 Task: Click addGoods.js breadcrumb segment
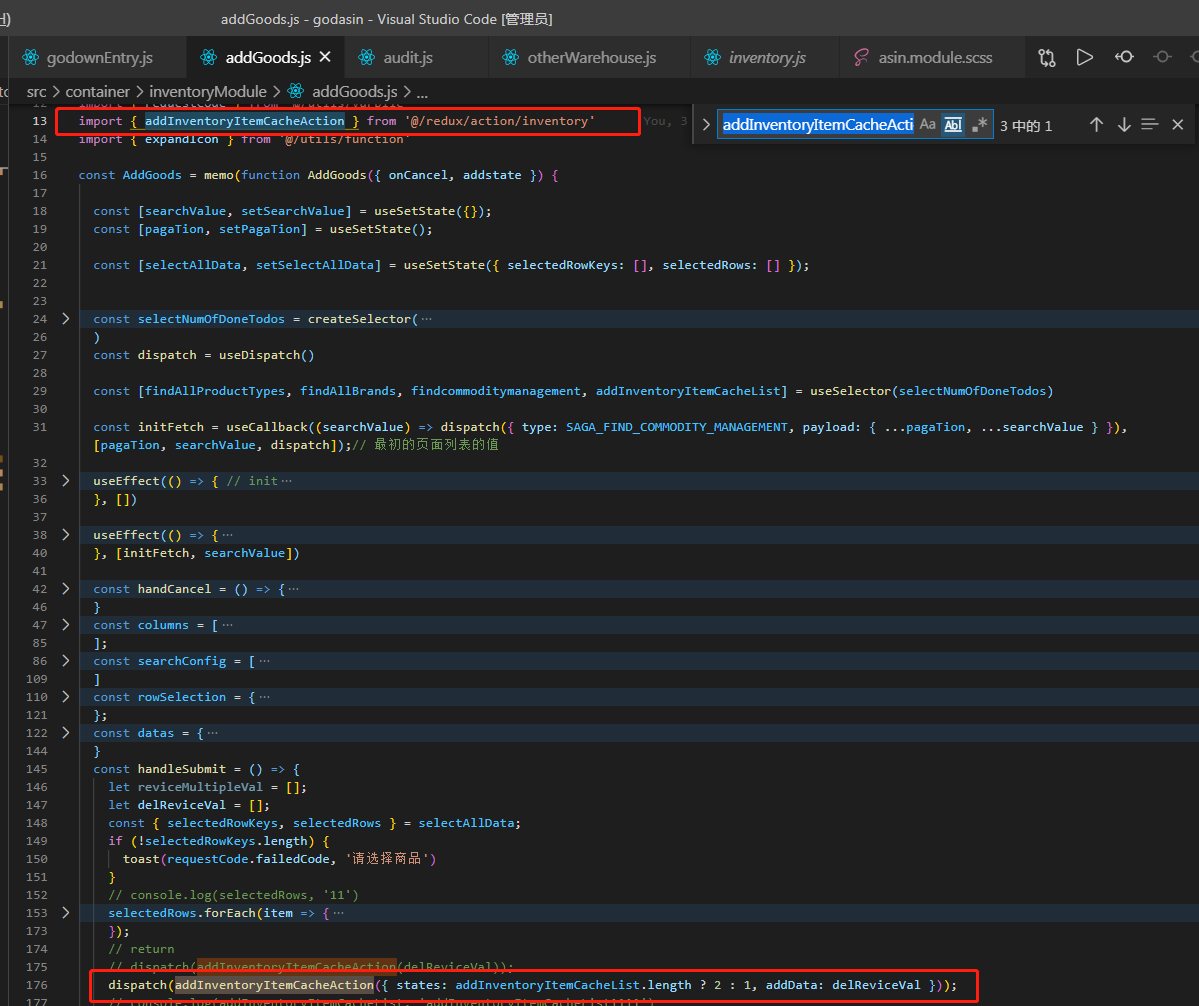coord(355,92)
